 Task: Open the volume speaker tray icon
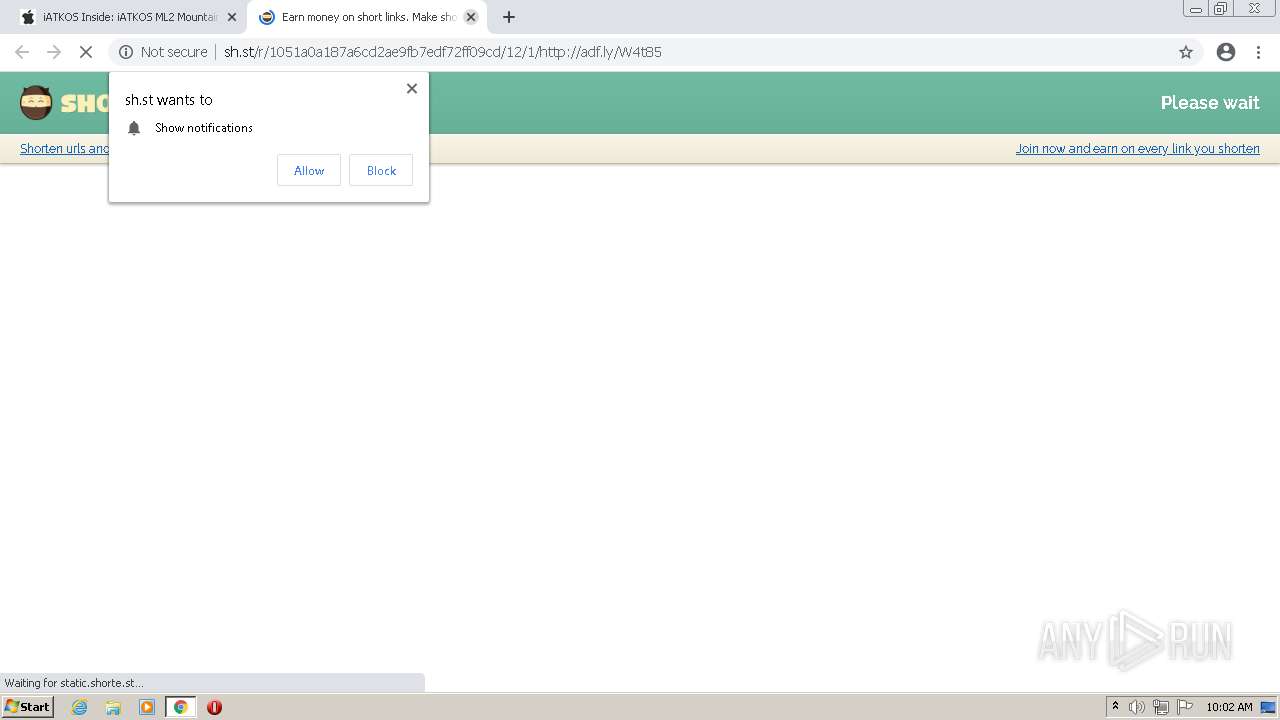tap(1137, 707)
